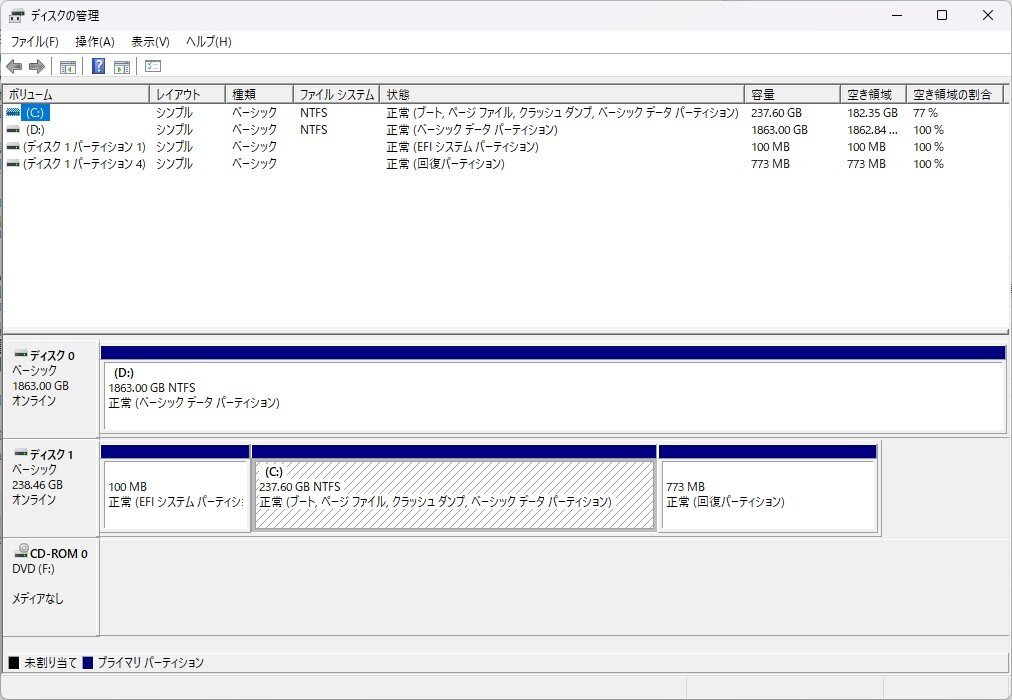Viewport: 1012px width, 700px height.
Task: Click the drive icon of ディスク 1 パーティション 1 row
Action: [13, 147]
